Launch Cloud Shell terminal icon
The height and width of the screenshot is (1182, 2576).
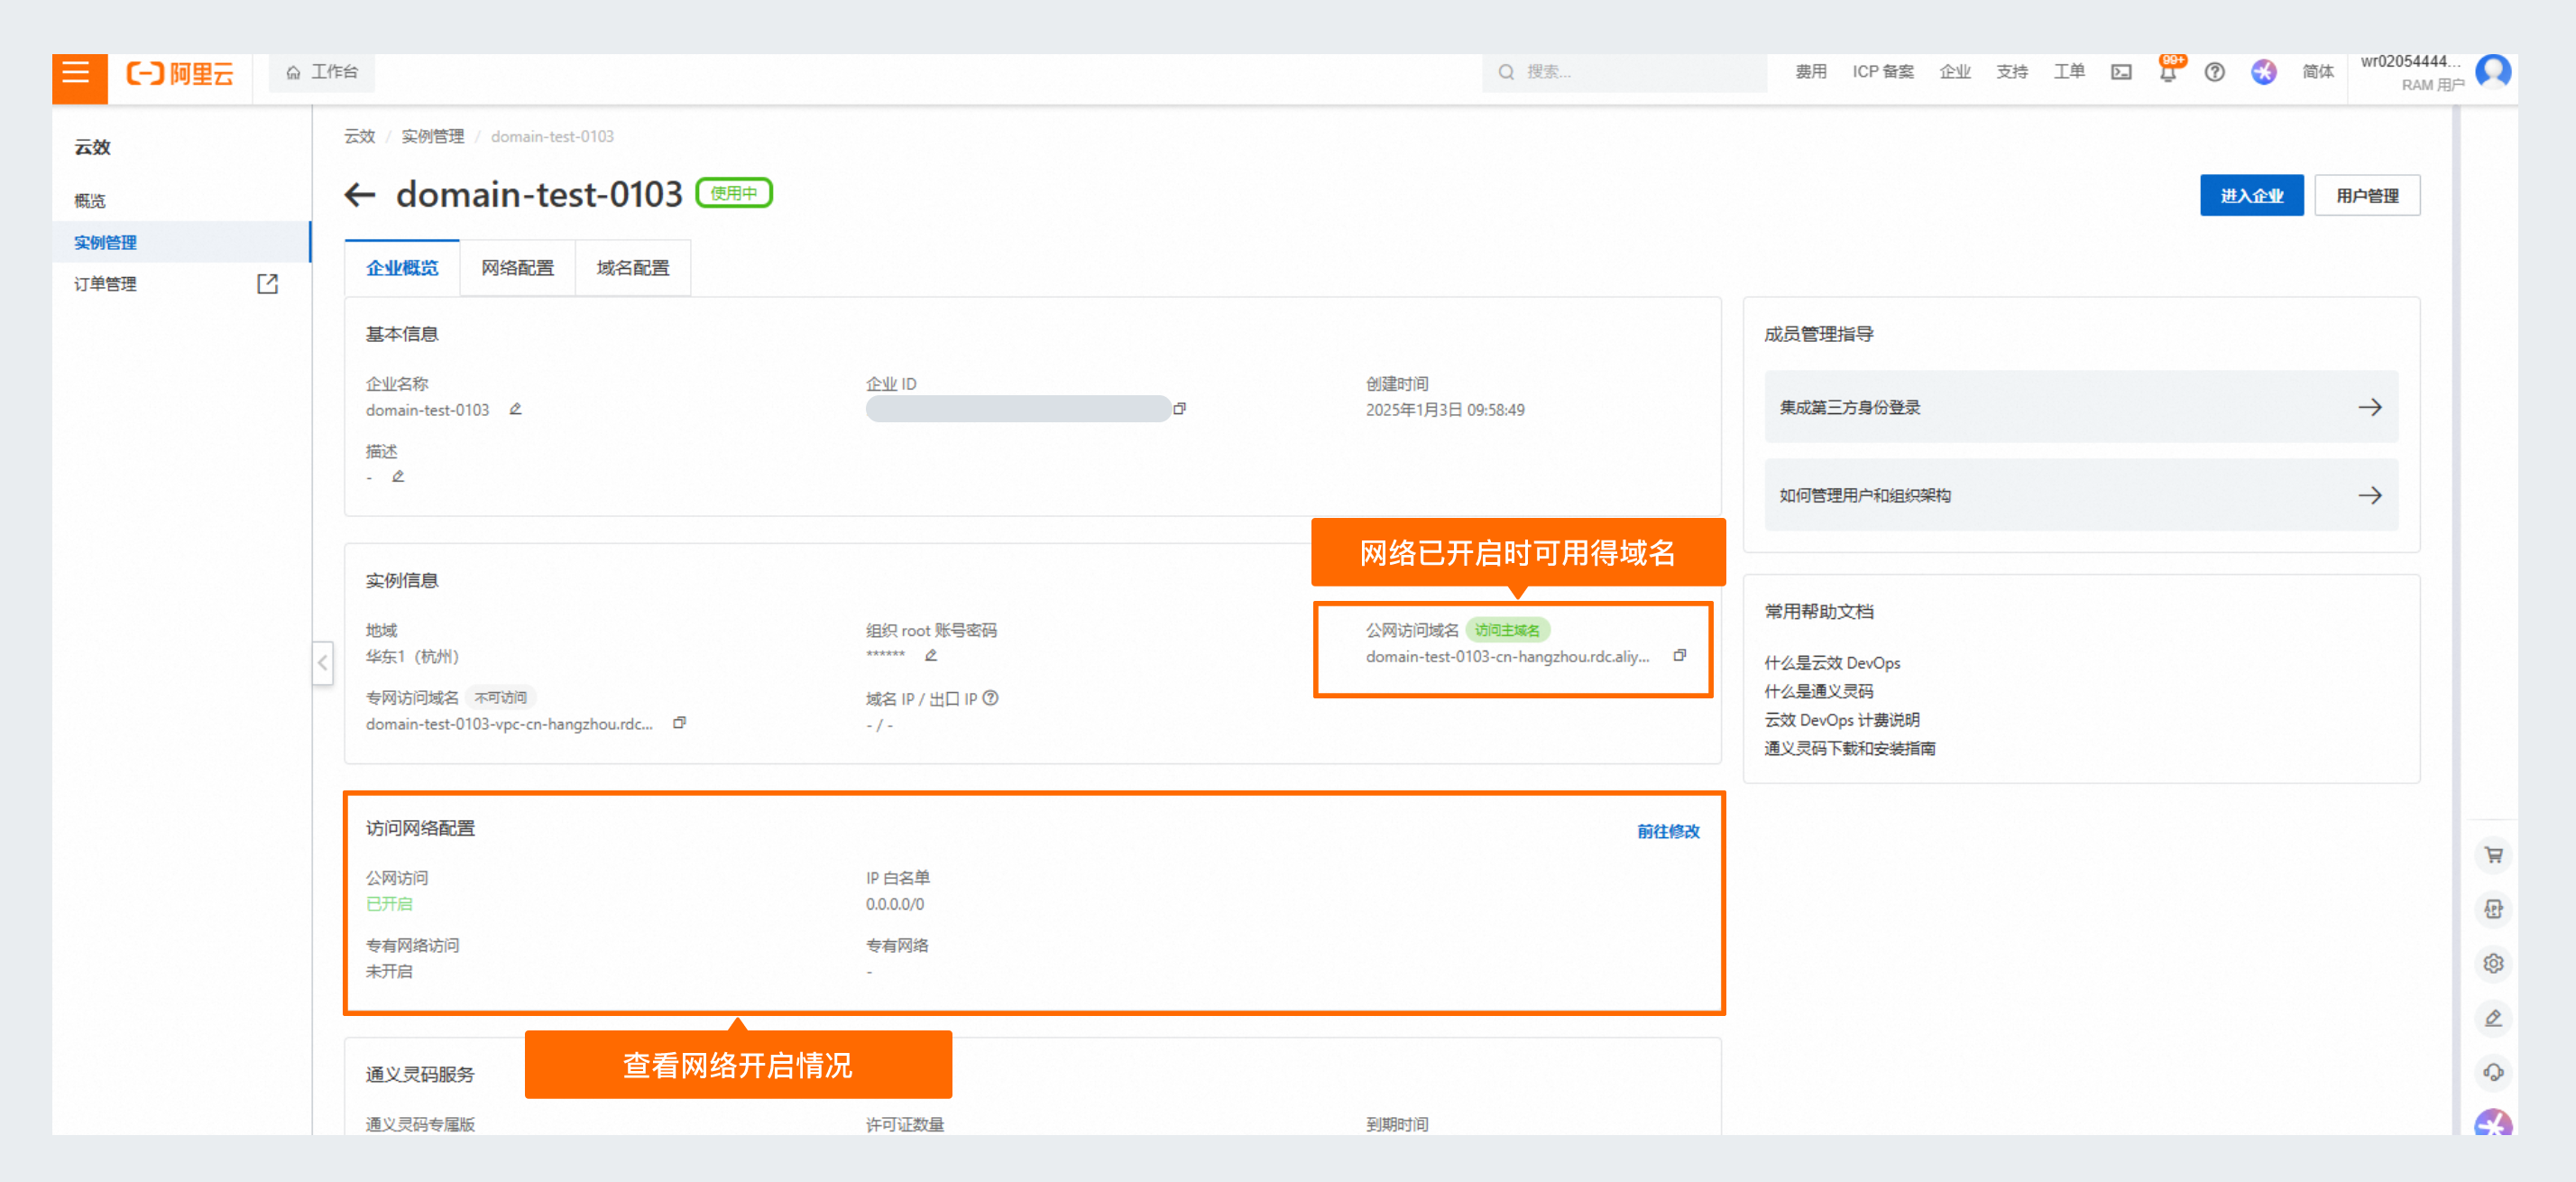(x=2121, y=72)
